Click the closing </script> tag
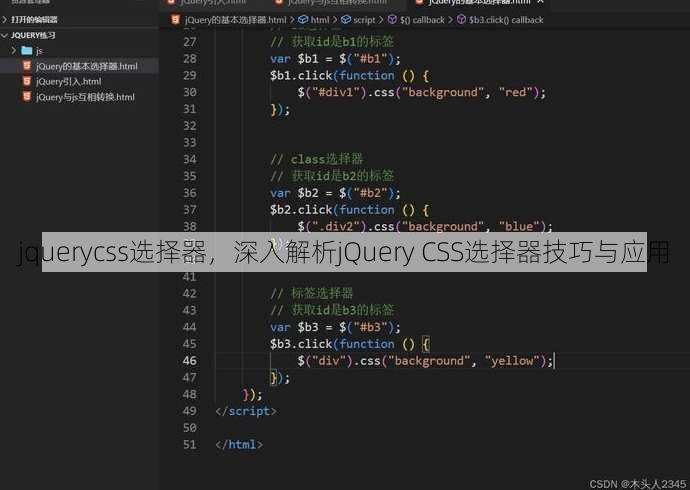The width and height of the screenshot is (690, 490). [246, 411]
